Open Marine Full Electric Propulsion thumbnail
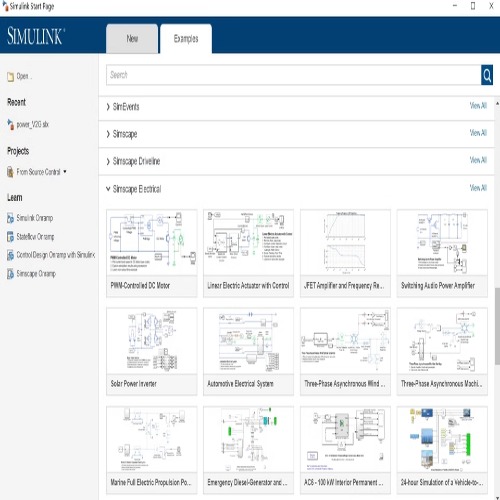This screenshot has height=500, width=500. pos(152,439)
